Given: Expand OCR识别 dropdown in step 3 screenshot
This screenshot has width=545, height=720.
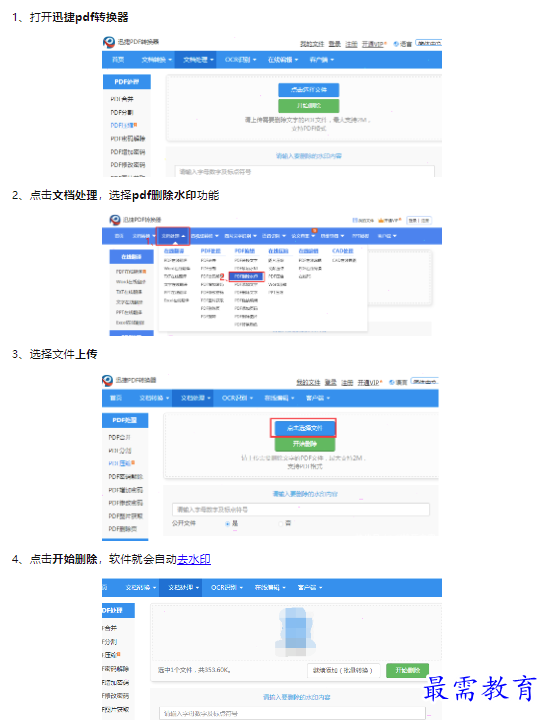Looking at the screenshot, I should click(x=237, y=398).
